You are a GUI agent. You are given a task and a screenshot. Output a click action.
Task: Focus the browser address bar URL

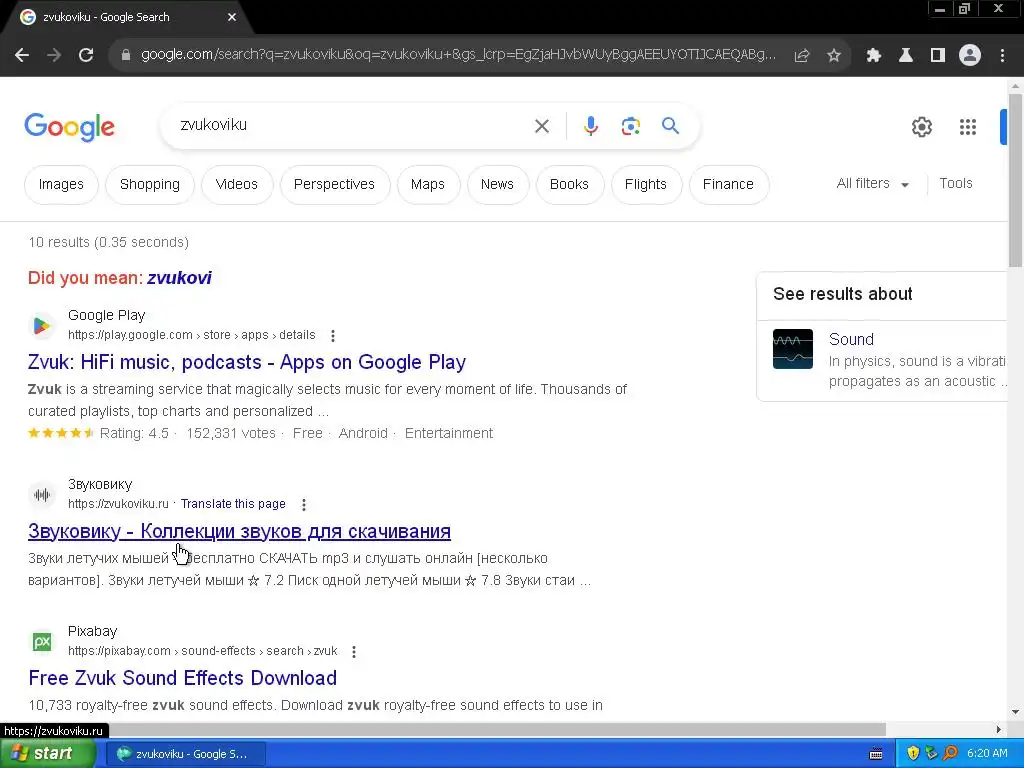pos(458,55)
